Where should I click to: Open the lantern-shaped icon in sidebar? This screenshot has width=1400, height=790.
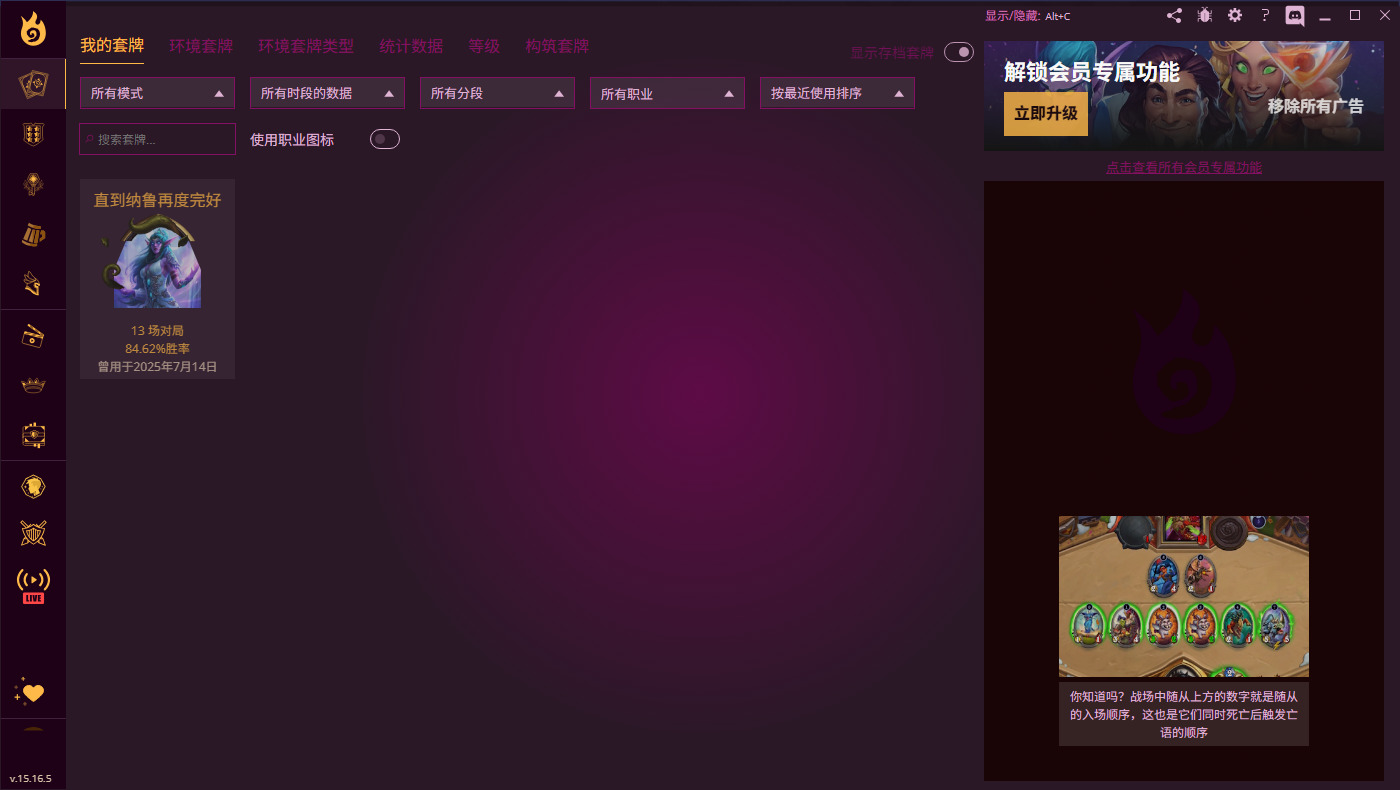pyautogui.click(x=33, y=184)
